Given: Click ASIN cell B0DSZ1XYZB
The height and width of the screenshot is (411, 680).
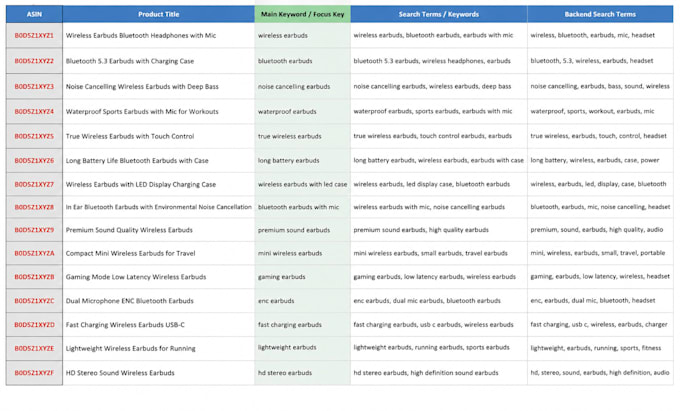Looking at the screenshot, I should (34, 277).
